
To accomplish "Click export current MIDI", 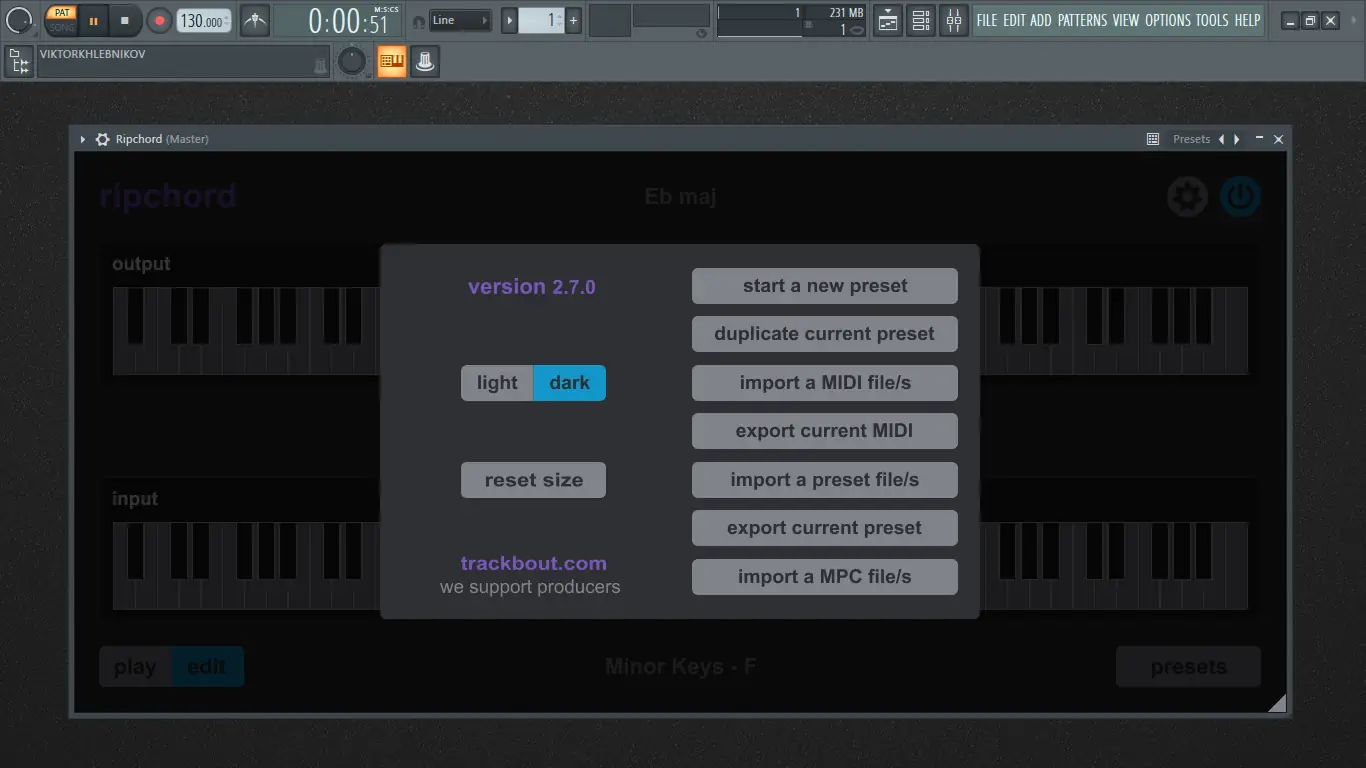I will point(825,431).
